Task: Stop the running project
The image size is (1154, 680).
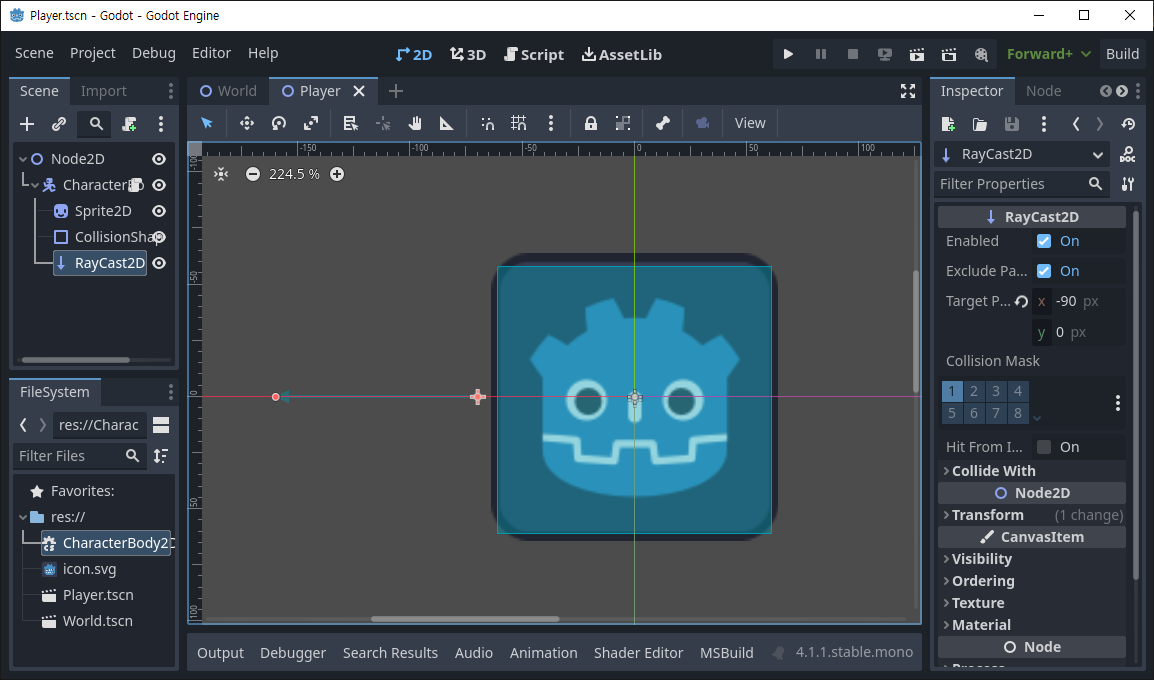Action: [853, 54]
